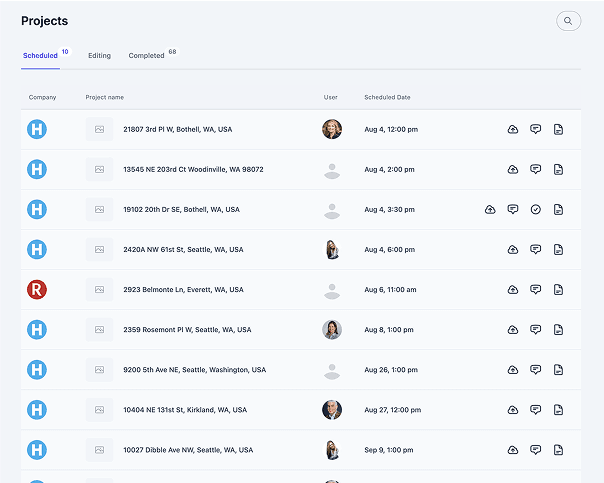Click date Aug 6, 11:00 am
The height and width of the screenshot is (483, 604).
click(x=390, y=290)
